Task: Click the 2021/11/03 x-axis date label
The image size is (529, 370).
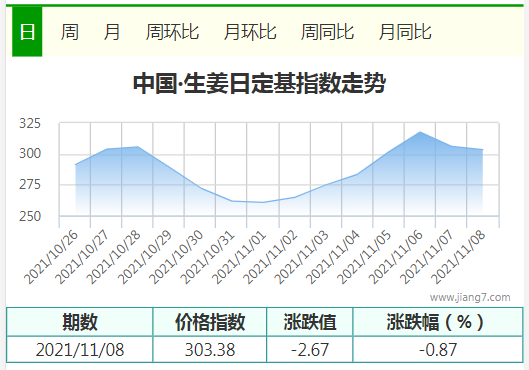Action: [x=301, y=257]
